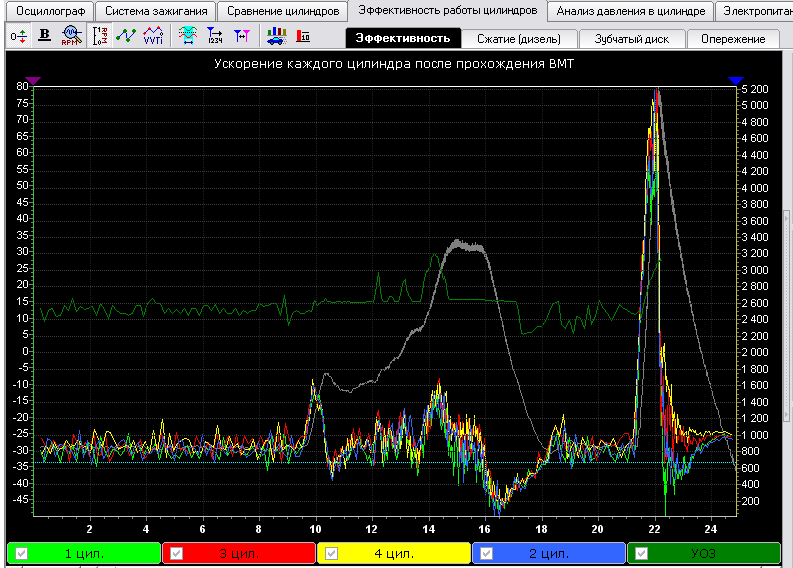Click the 10 label on the time axis
The image size is (793, 568).
click(316, 529)
